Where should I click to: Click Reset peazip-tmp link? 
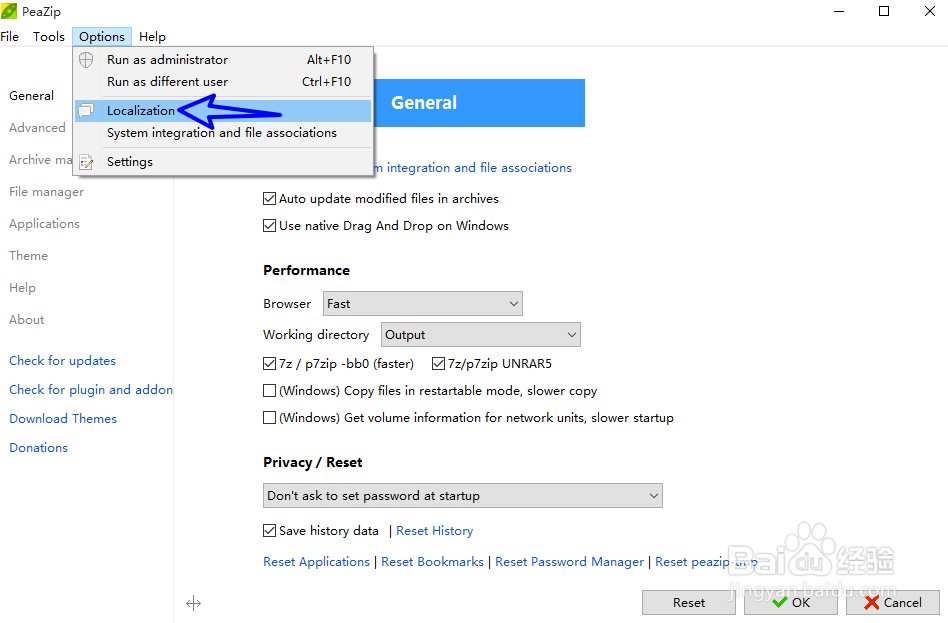pyautogui.click(x=706, y=562)
